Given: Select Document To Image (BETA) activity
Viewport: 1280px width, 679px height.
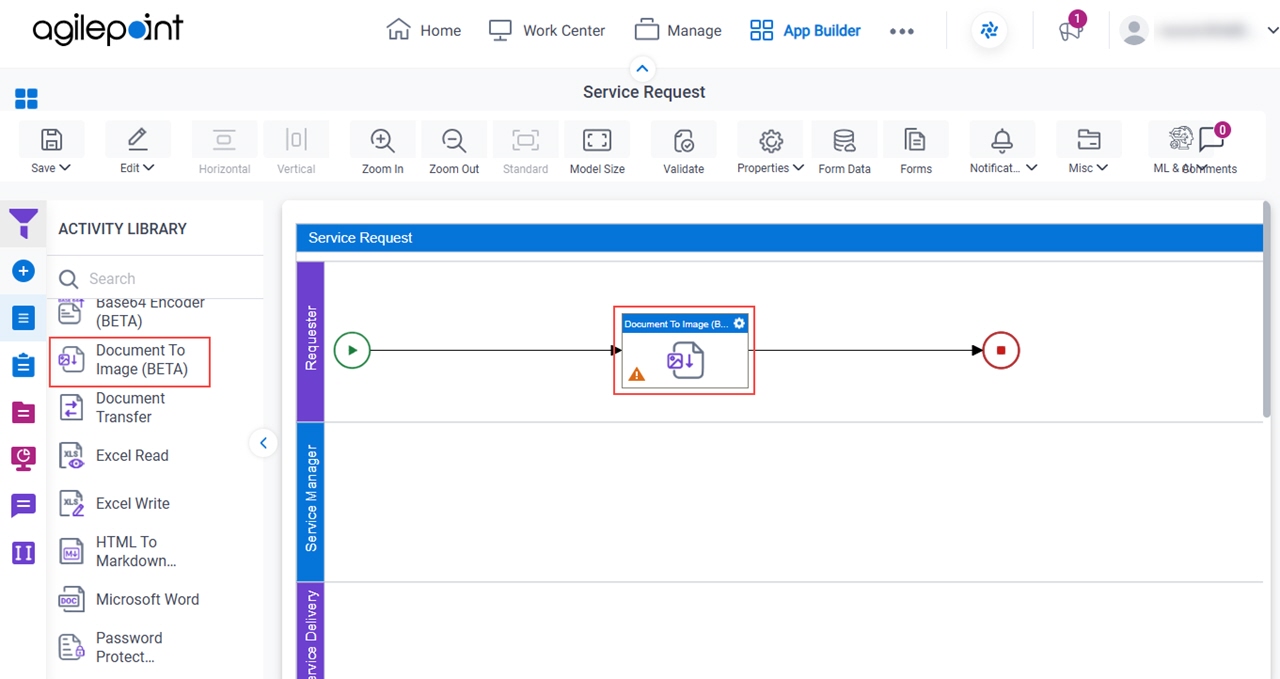Looking at the screenshot, I should 130,360.
